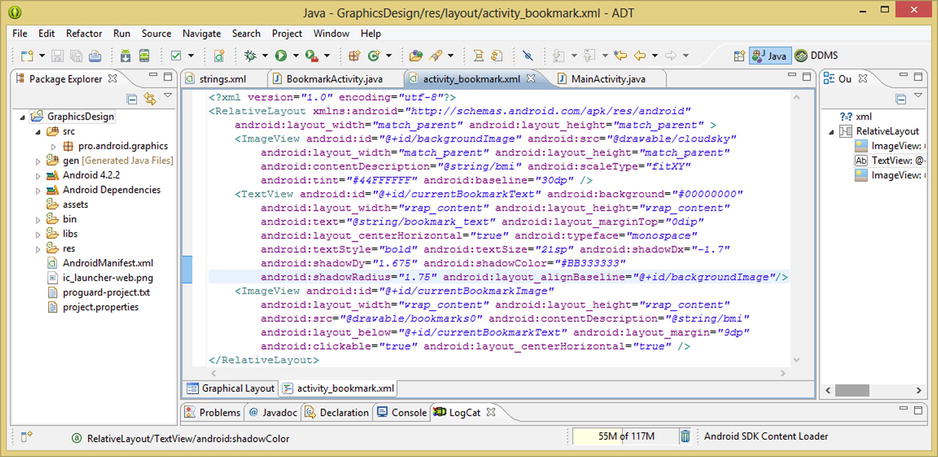
Task: Click the Last Edit Location arrow icon
Action: tap(621, 56)
